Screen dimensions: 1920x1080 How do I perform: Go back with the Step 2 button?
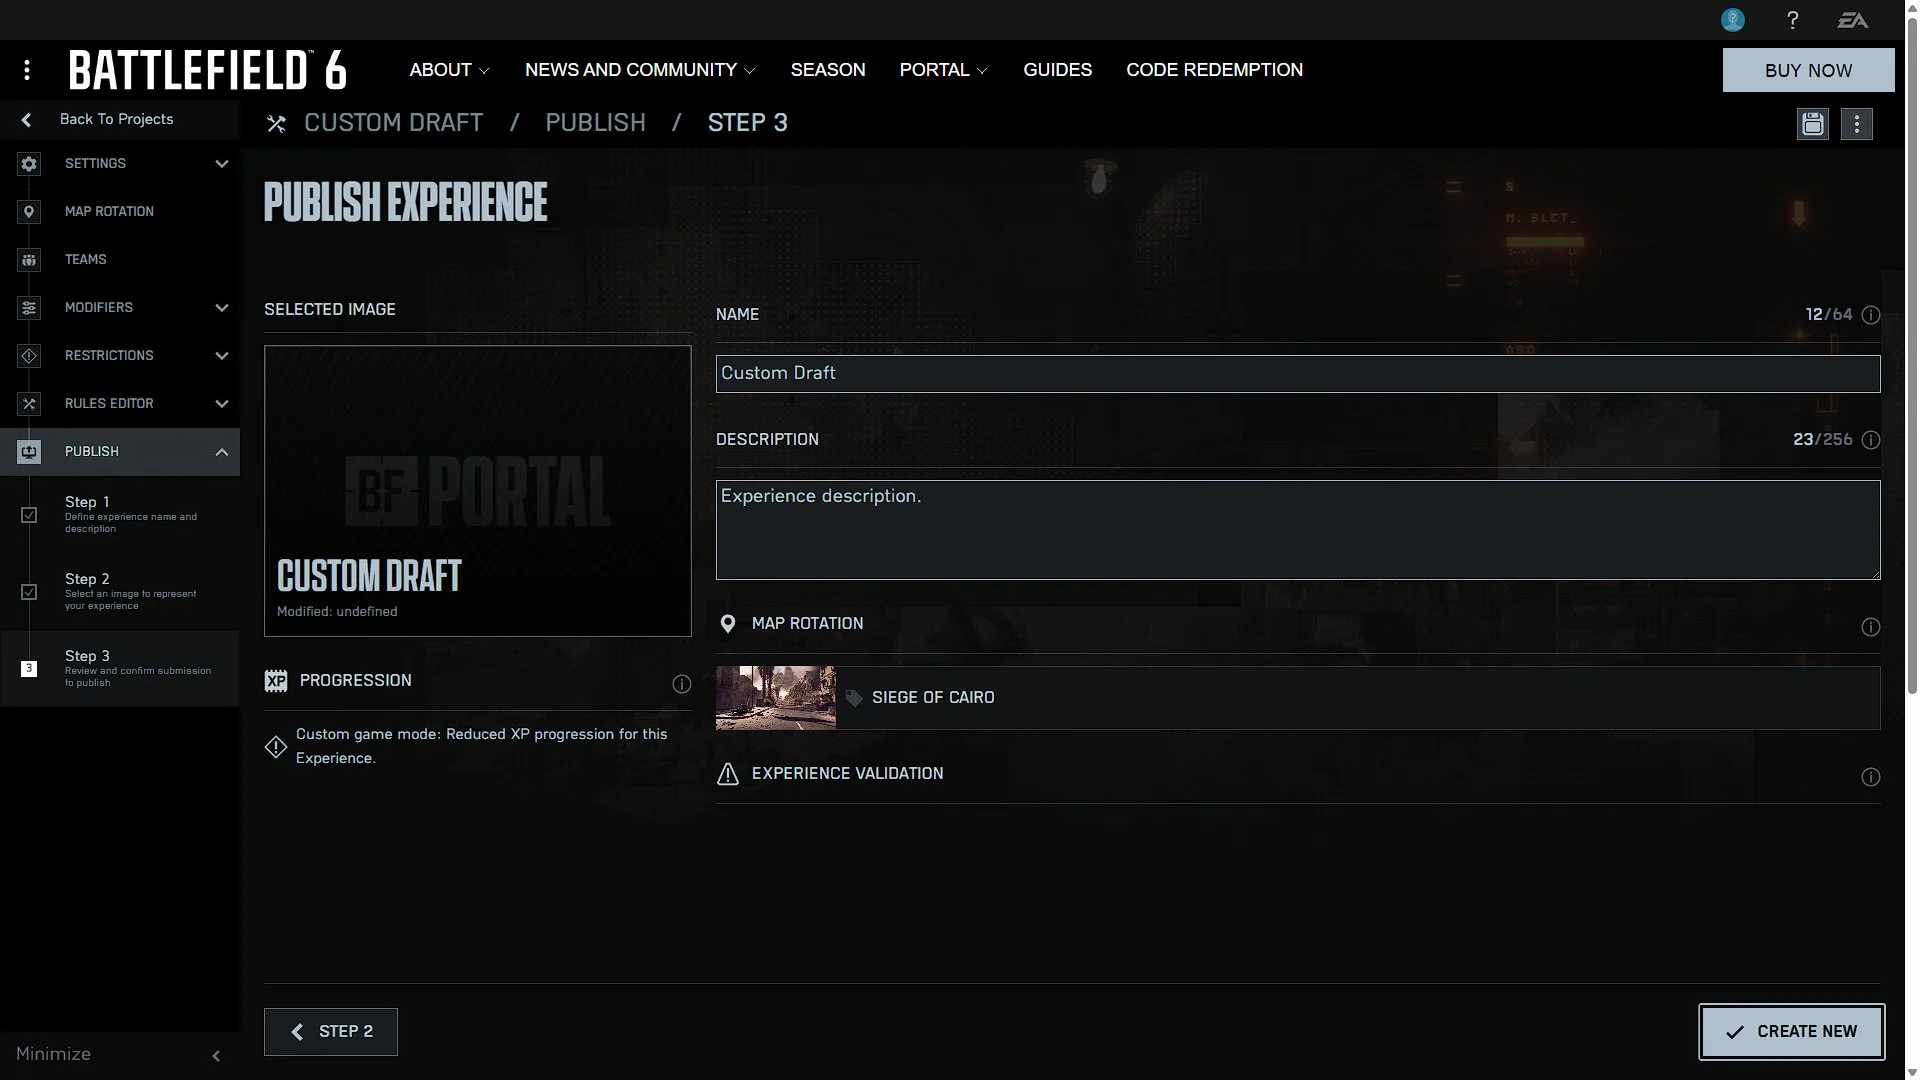[331, 1031]
